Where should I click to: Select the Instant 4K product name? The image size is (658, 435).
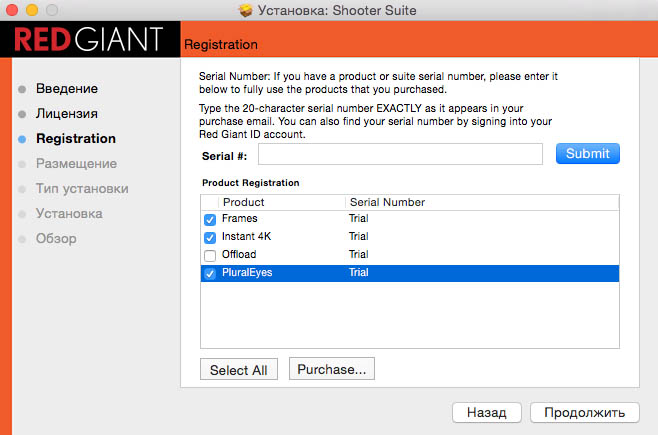(246, 237)
